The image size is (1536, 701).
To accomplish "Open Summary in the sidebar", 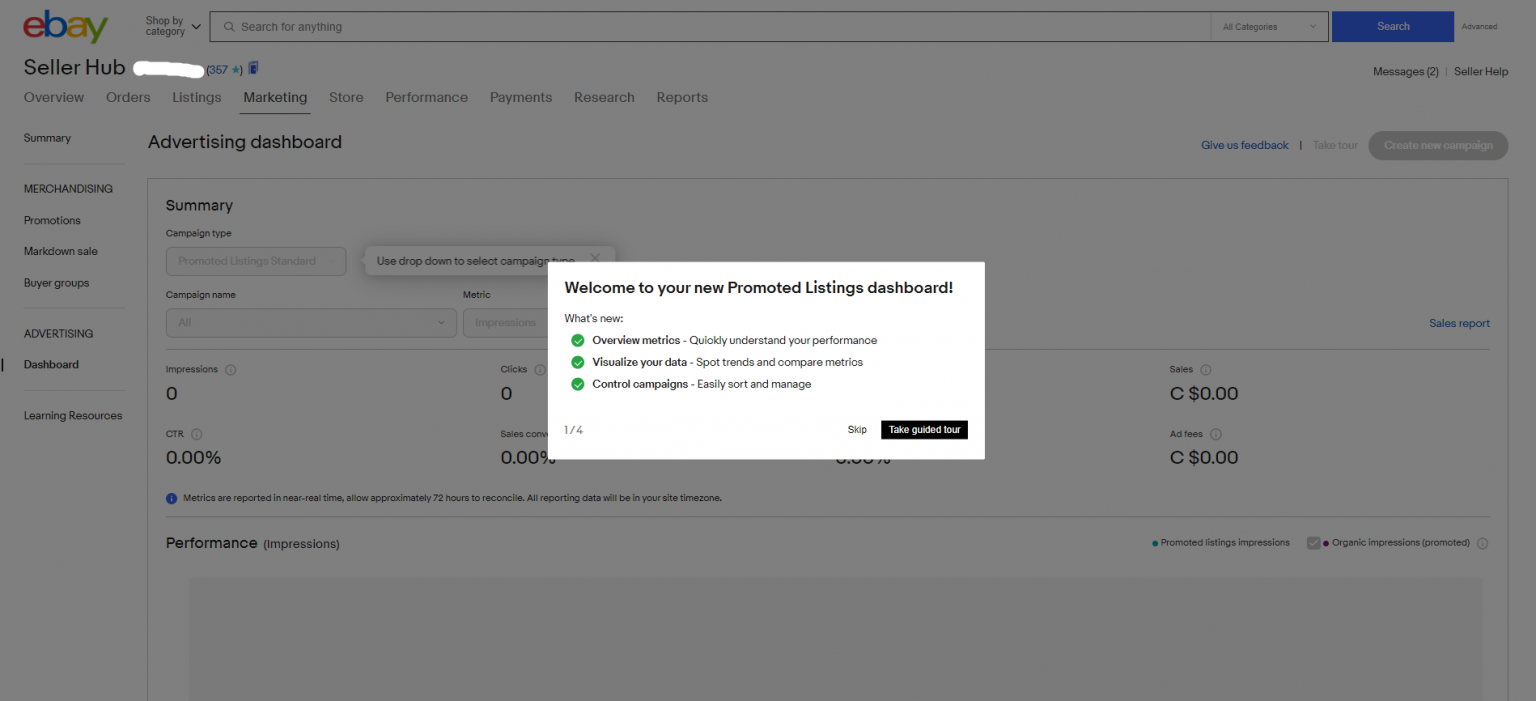I will [47, 139].
